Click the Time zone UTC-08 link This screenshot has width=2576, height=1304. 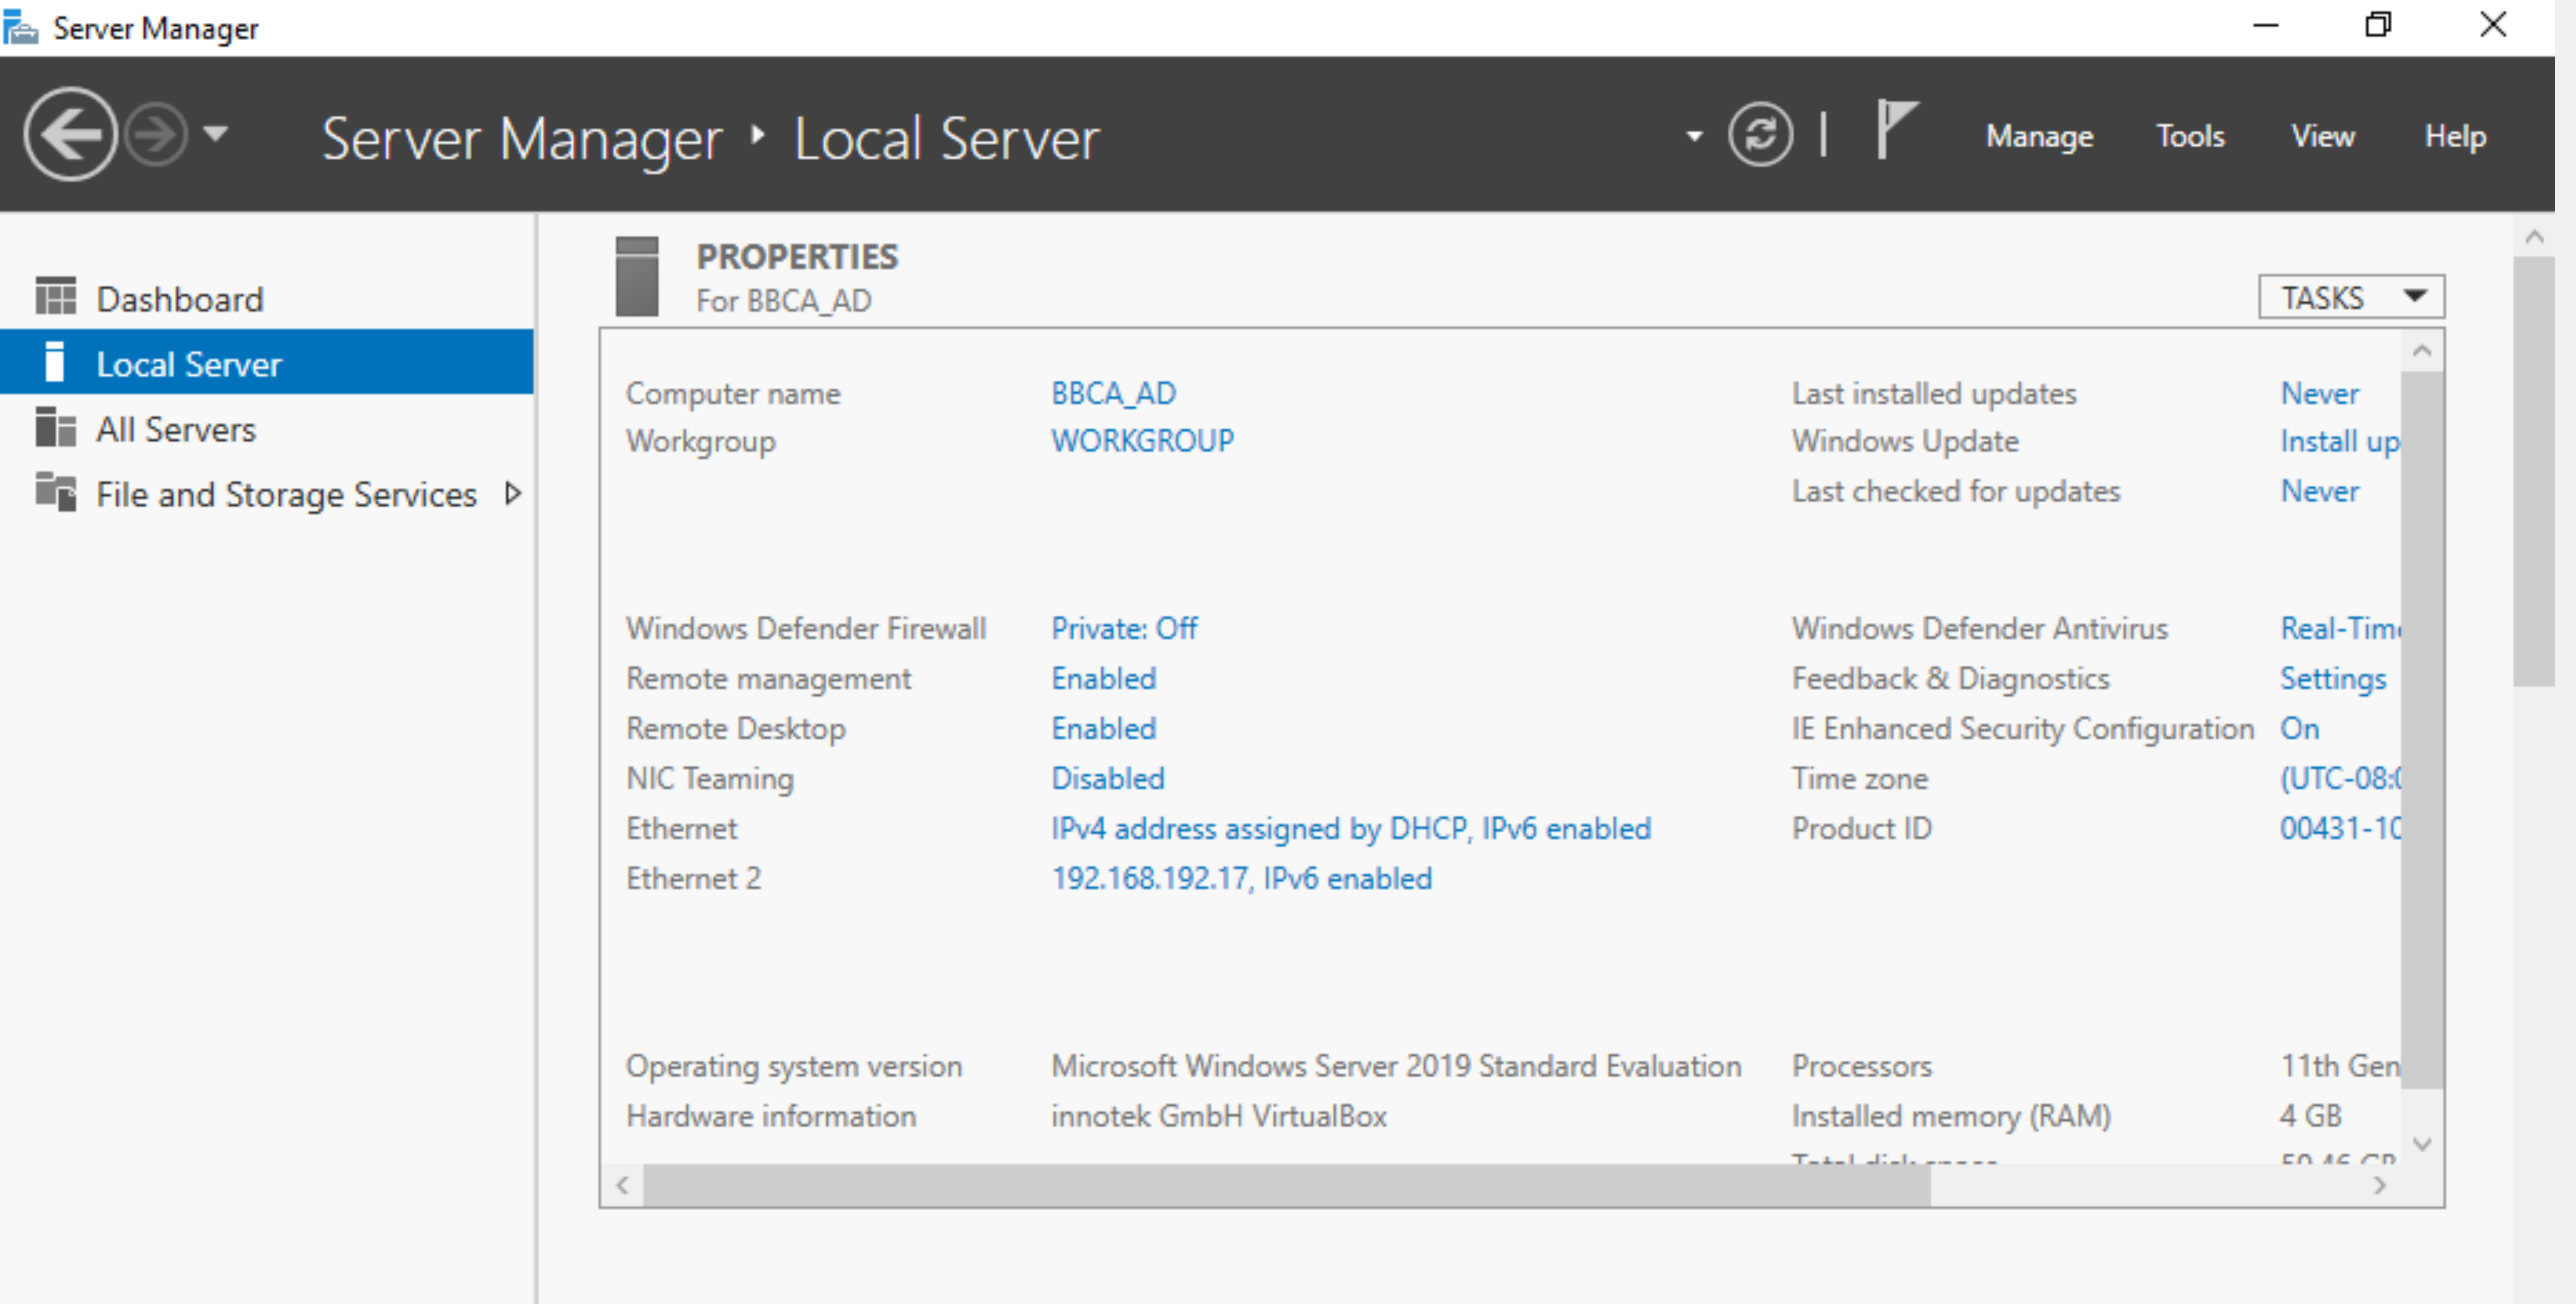point(2340,778)
